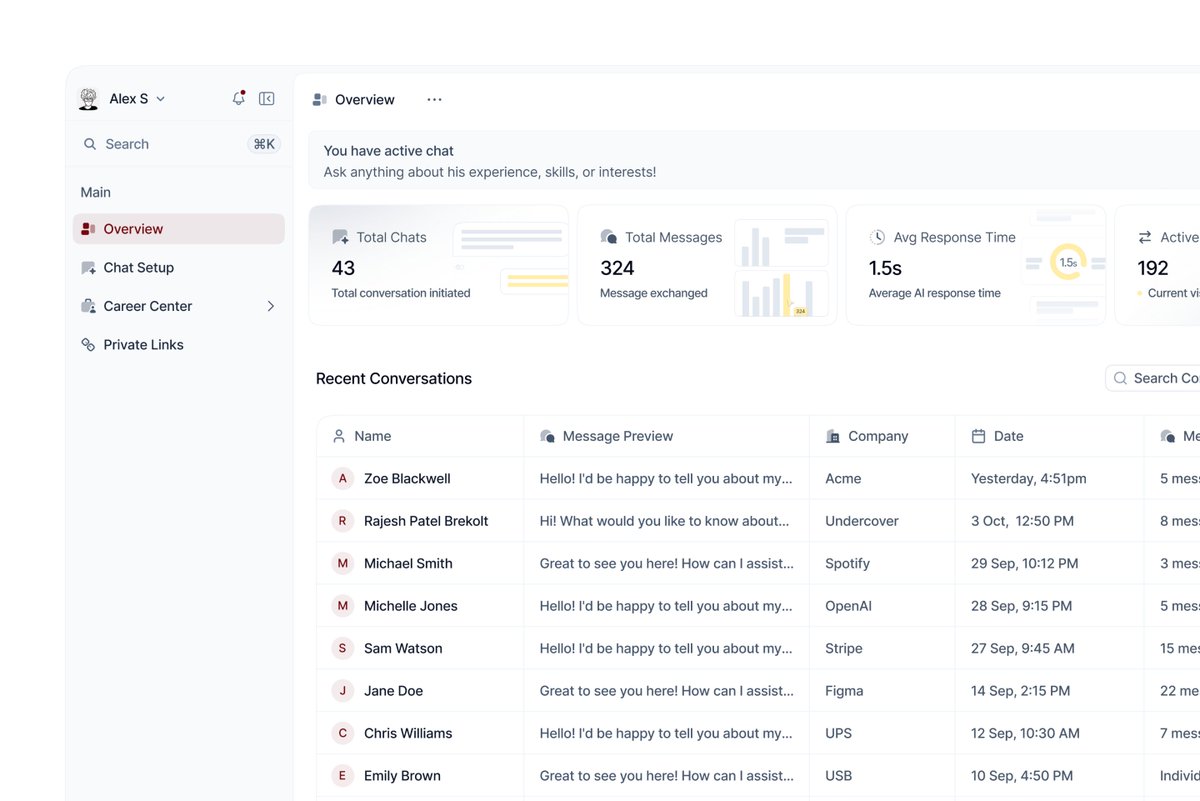Sort by the Date column header
The height and width of the screenshot is (801, 1200).
(1049, 436)
